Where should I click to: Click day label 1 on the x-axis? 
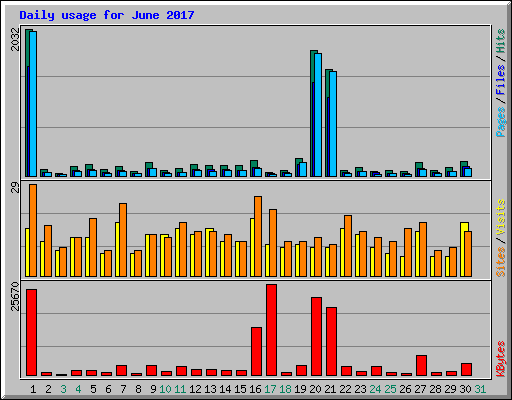coord(33,389)
